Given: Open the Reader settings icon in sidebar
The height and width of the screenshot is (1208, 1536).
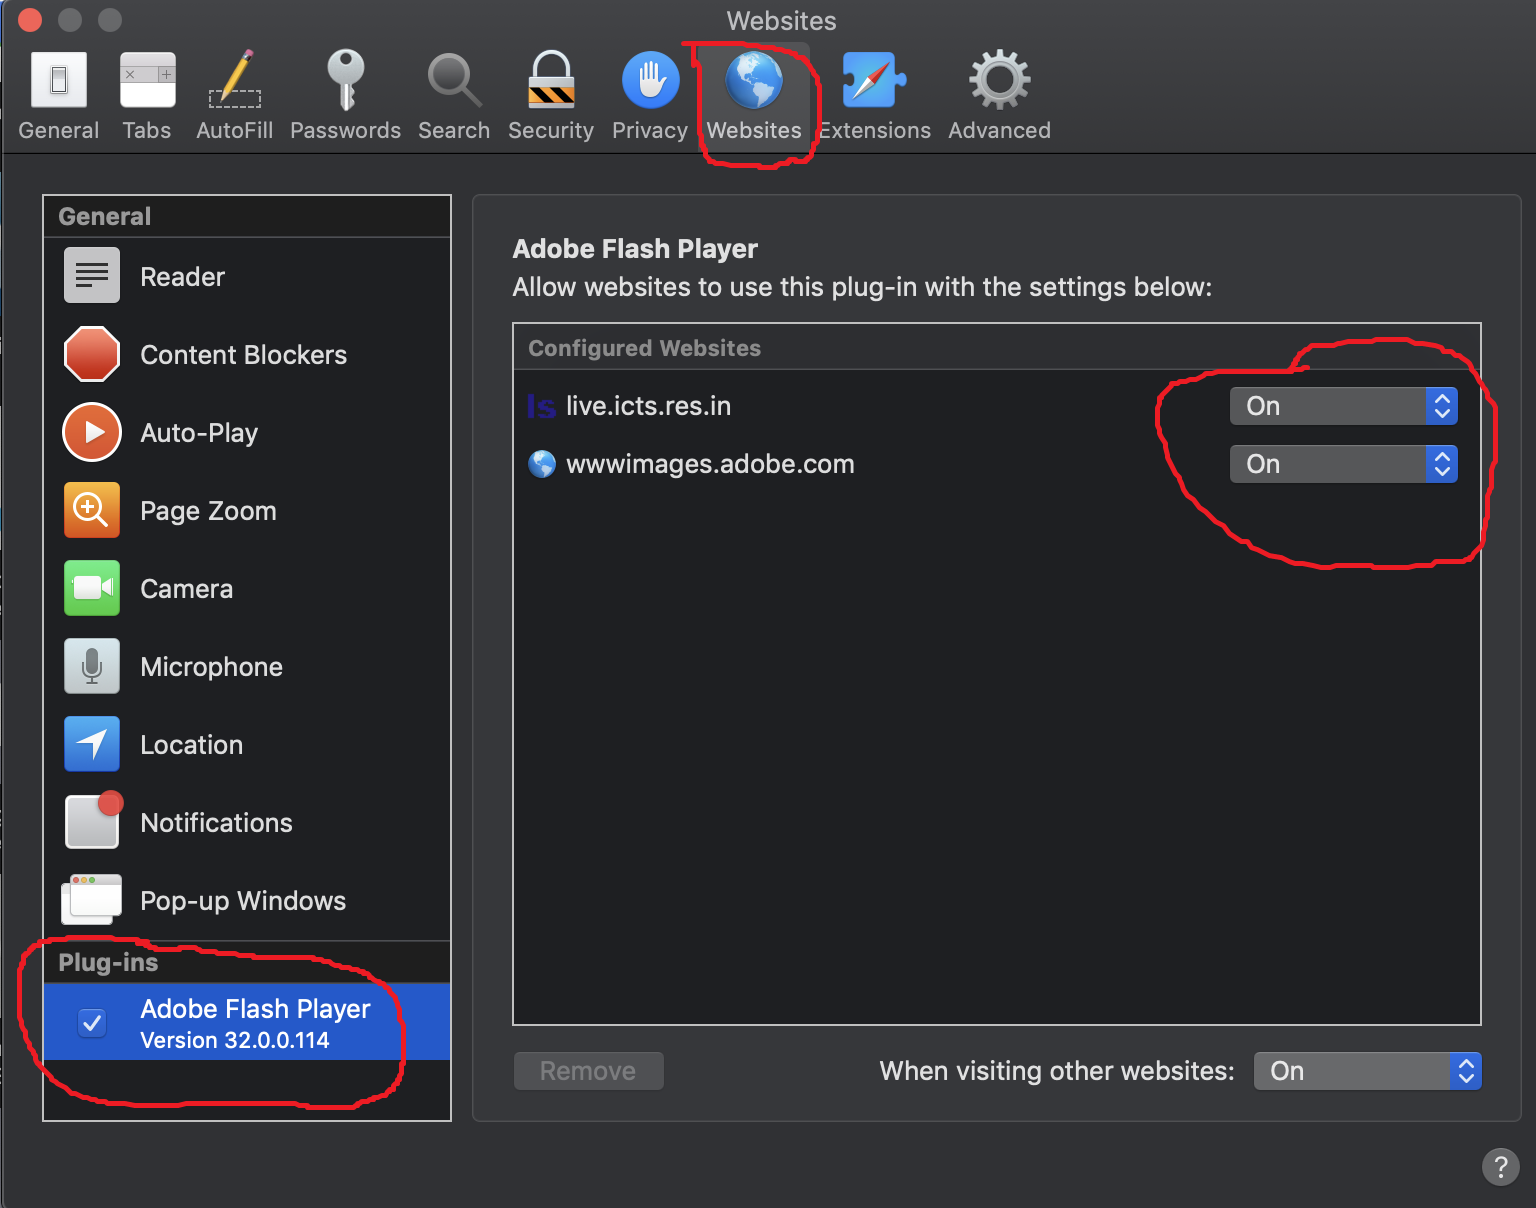Looking at the screenshot, I should click(x=91, y=275).
